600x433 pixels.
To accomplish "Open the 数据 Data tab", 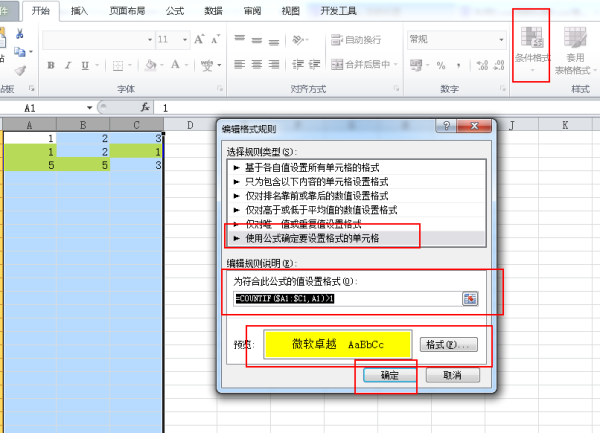I will tap(214, 11).
